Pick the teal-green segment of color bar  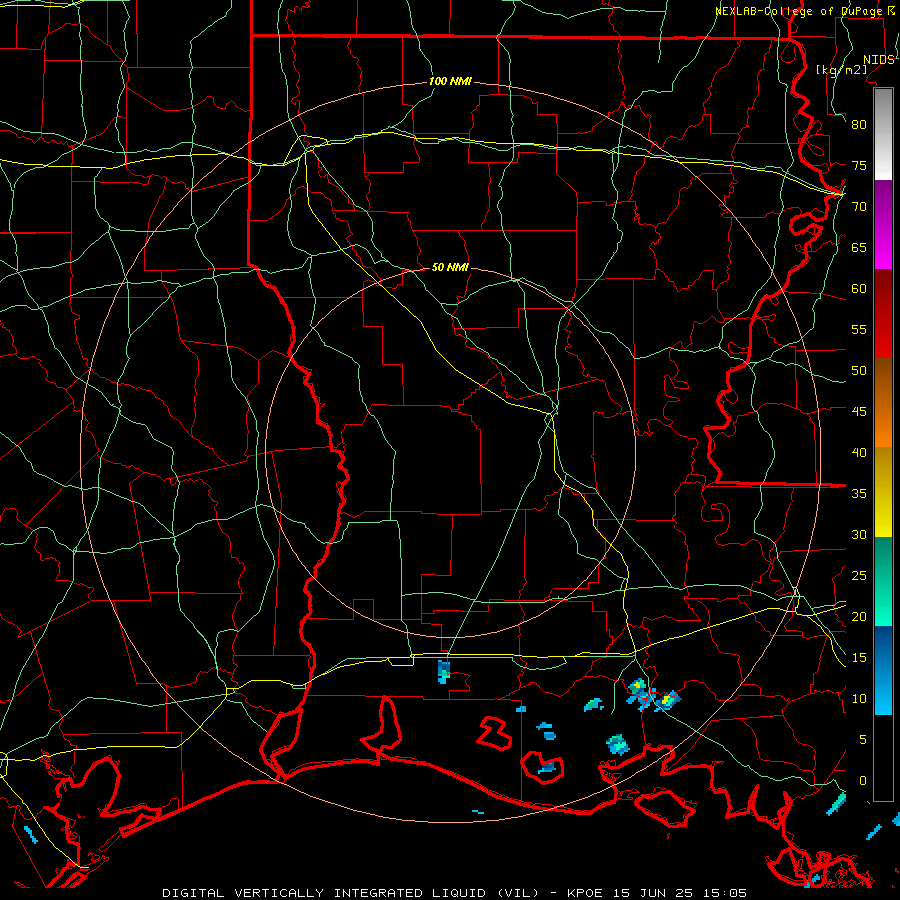pos(883,581)
